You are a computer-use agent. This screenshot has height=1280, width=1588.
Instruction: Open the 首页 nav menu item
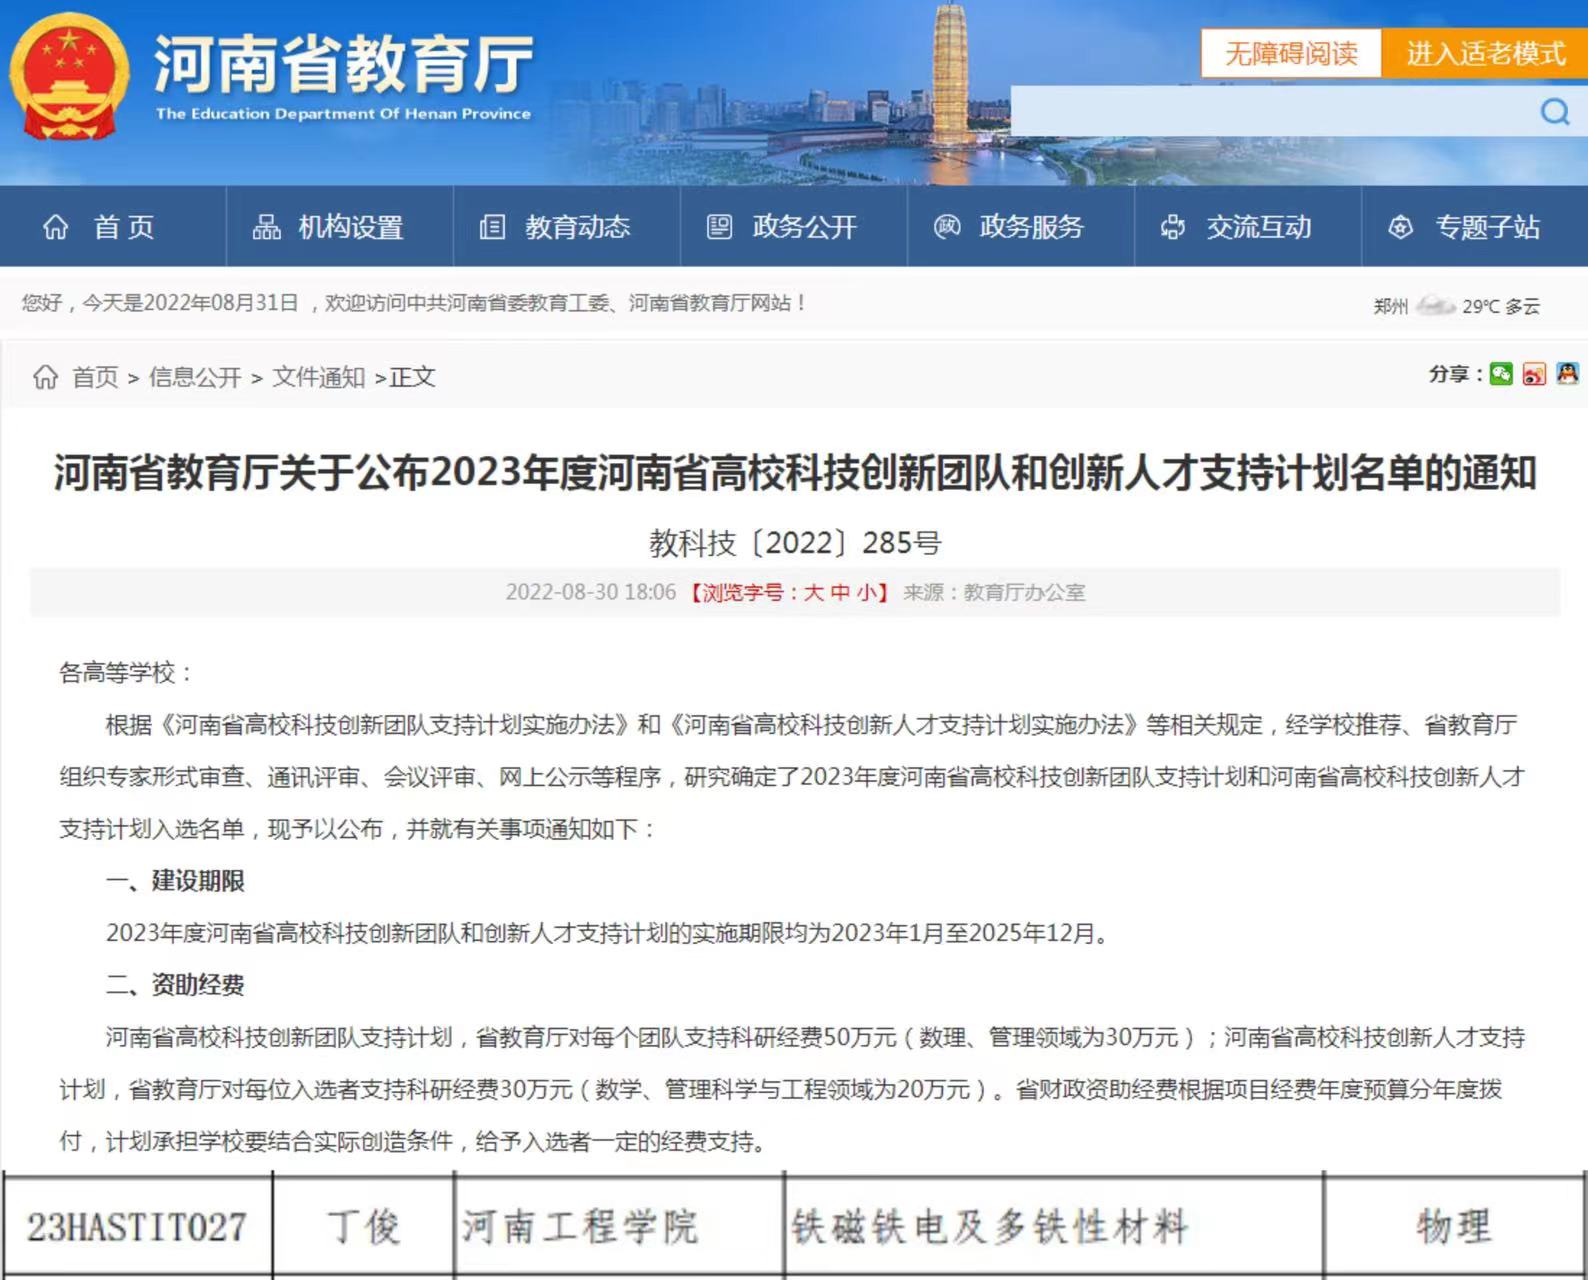click(x=113, y=227)
